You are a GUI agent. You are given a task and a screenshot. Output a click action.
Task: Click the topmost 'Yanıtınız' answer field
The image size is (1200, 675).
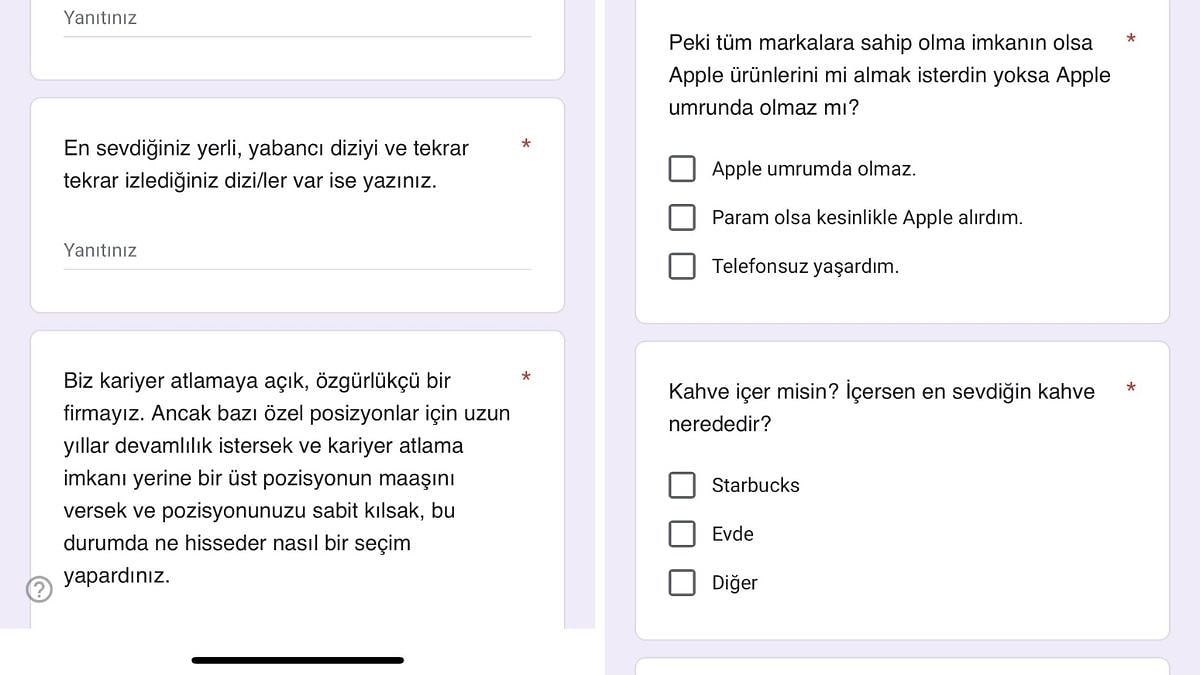point(297,19)
